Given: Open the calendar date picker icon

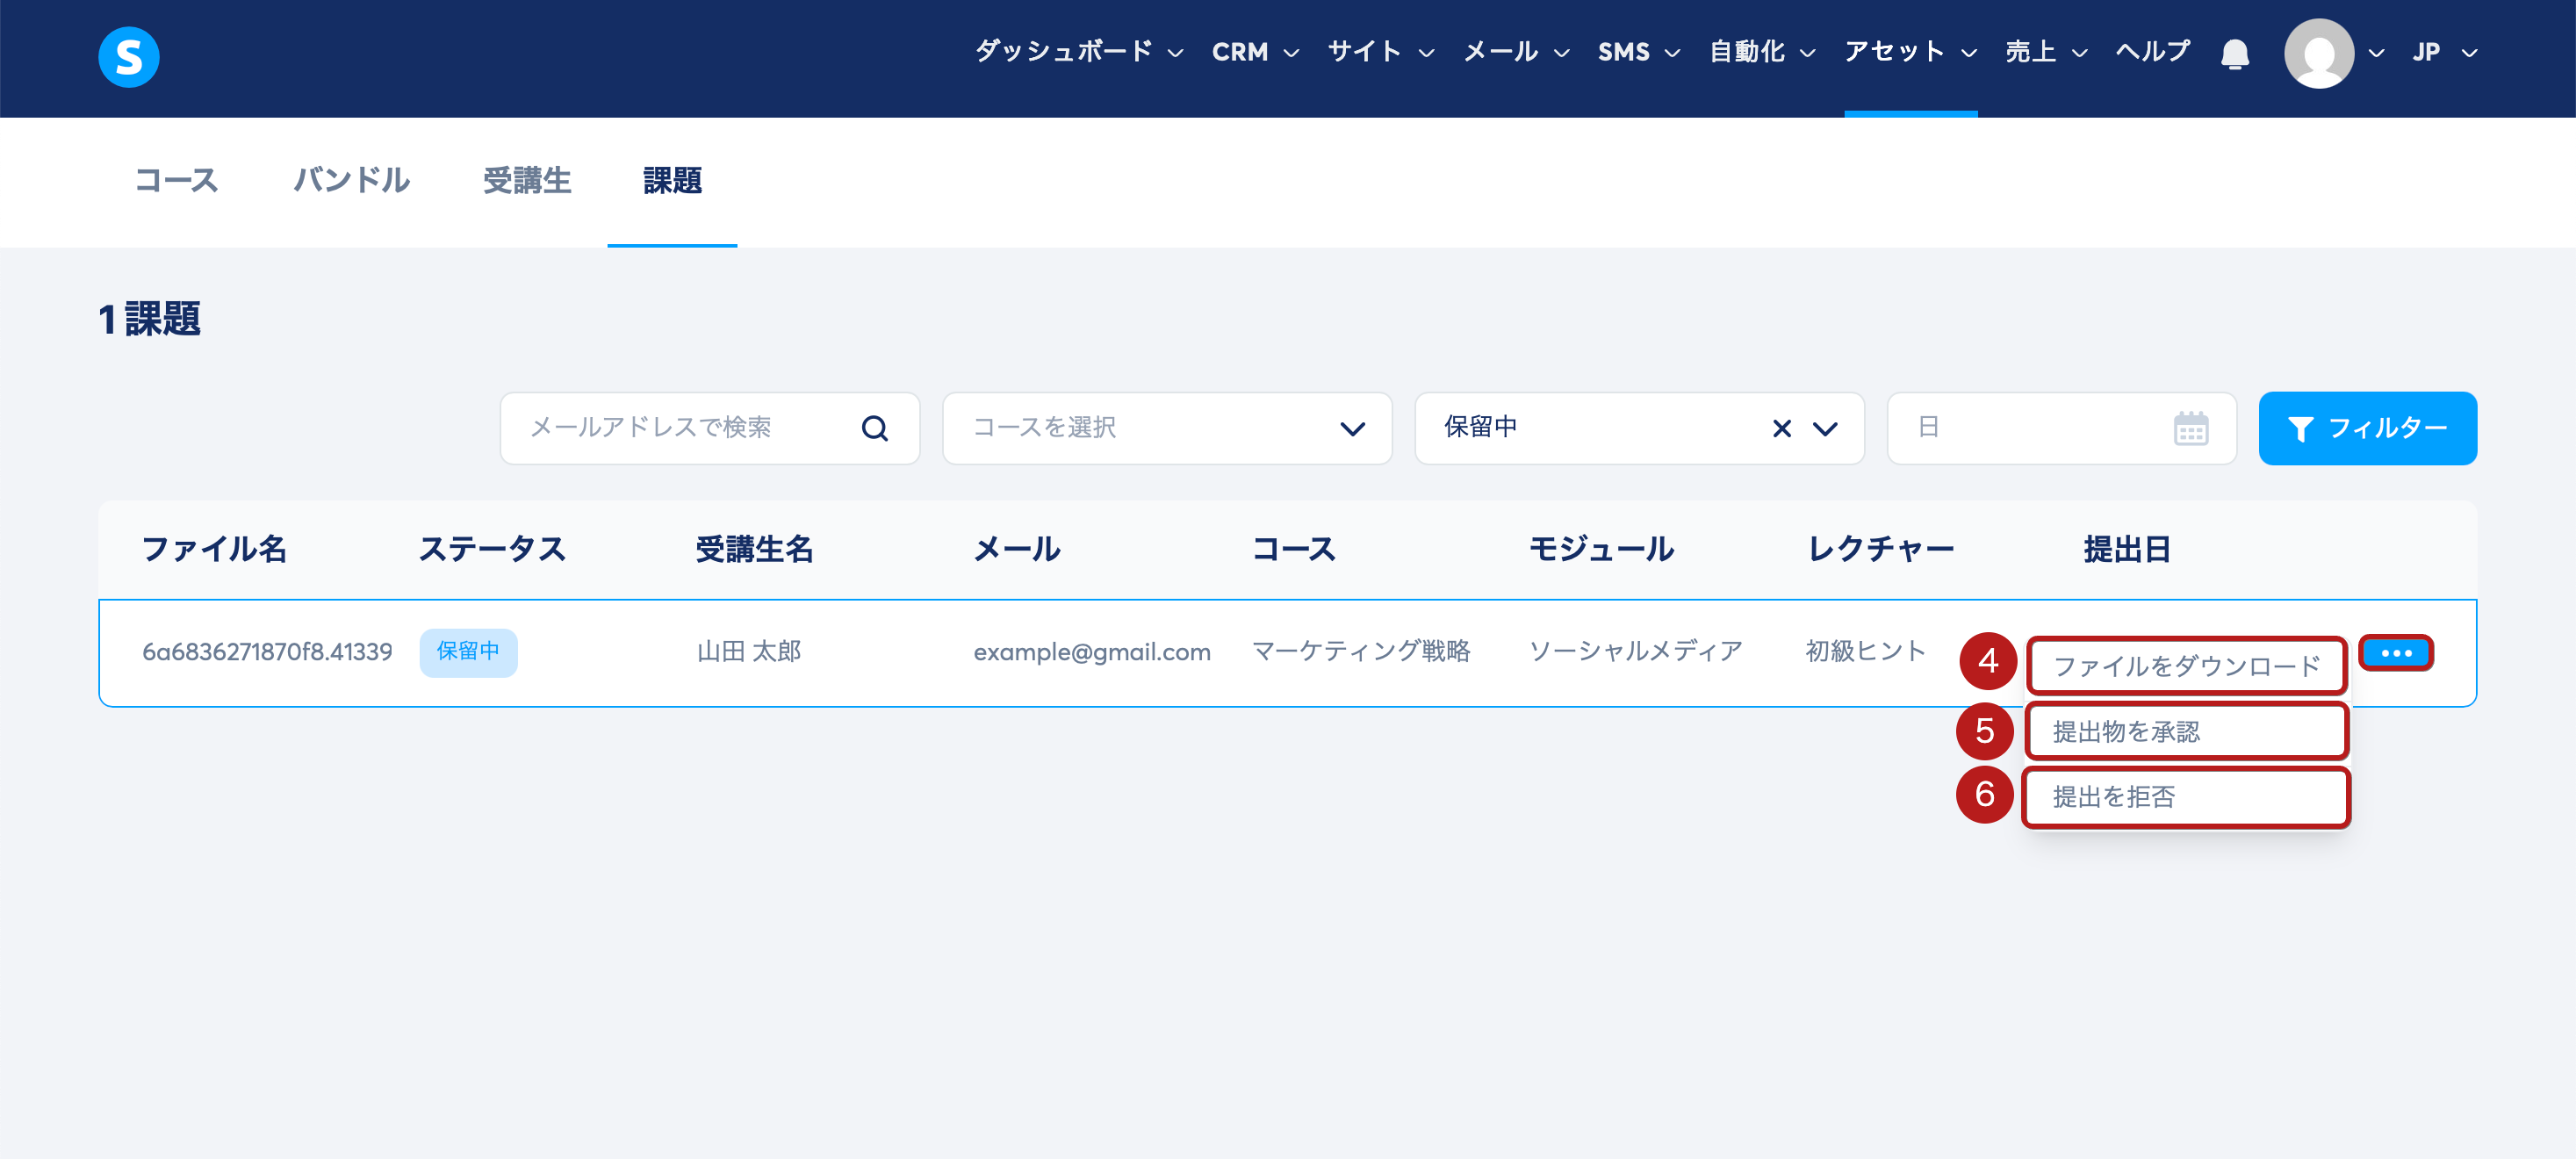Looking at the screenshot, I should pos(2190,428).
